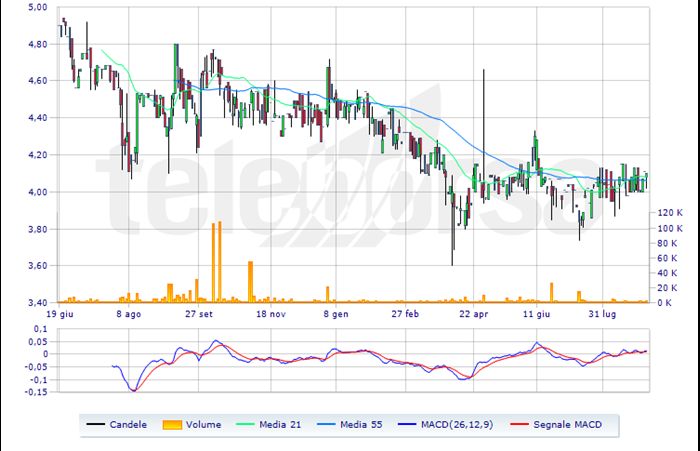This screenshot has width=700, height=451.
Task: Click the black Candele line swatch
Action: pyautogui.click(x=96, y=424)
